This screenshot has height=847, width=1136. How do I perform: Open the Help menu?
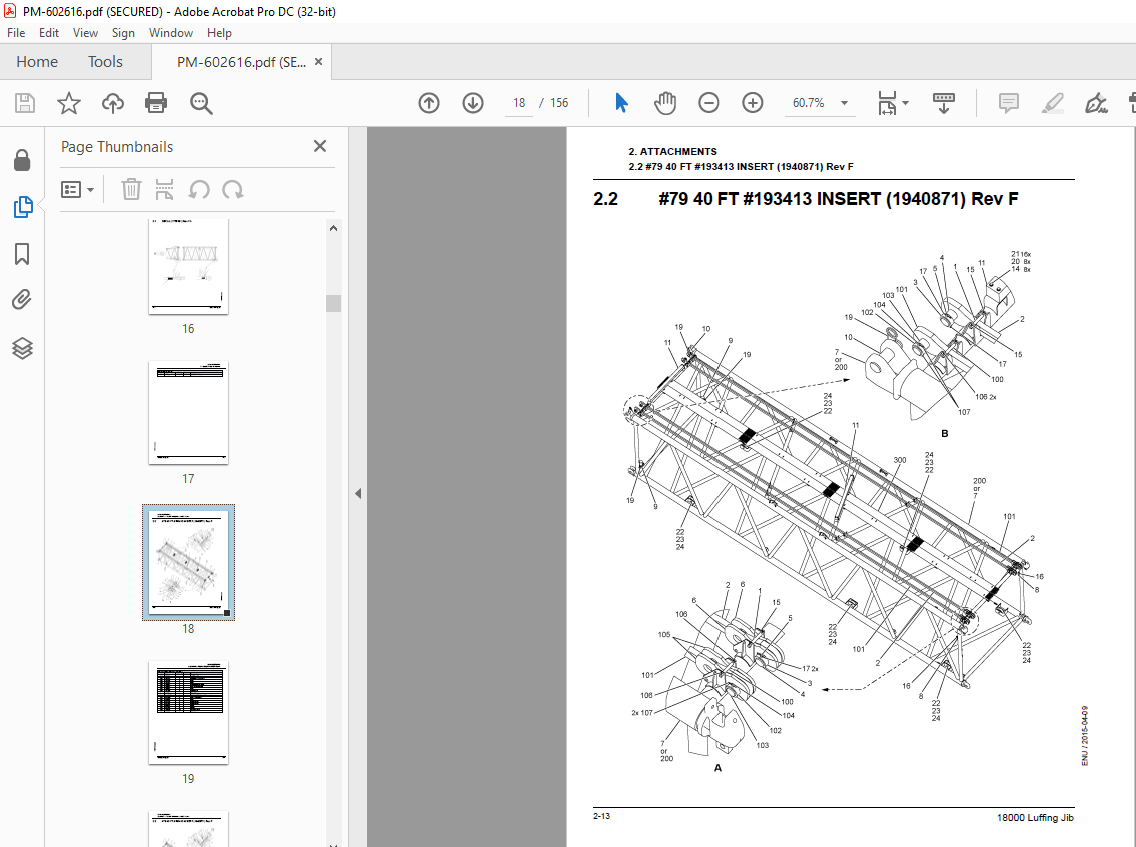[x=220, y=33]
